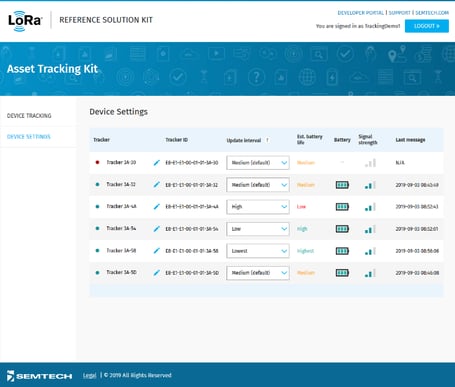Click the Tracker ID column header
Screen dimensions: 455x387
coord(177,140)
